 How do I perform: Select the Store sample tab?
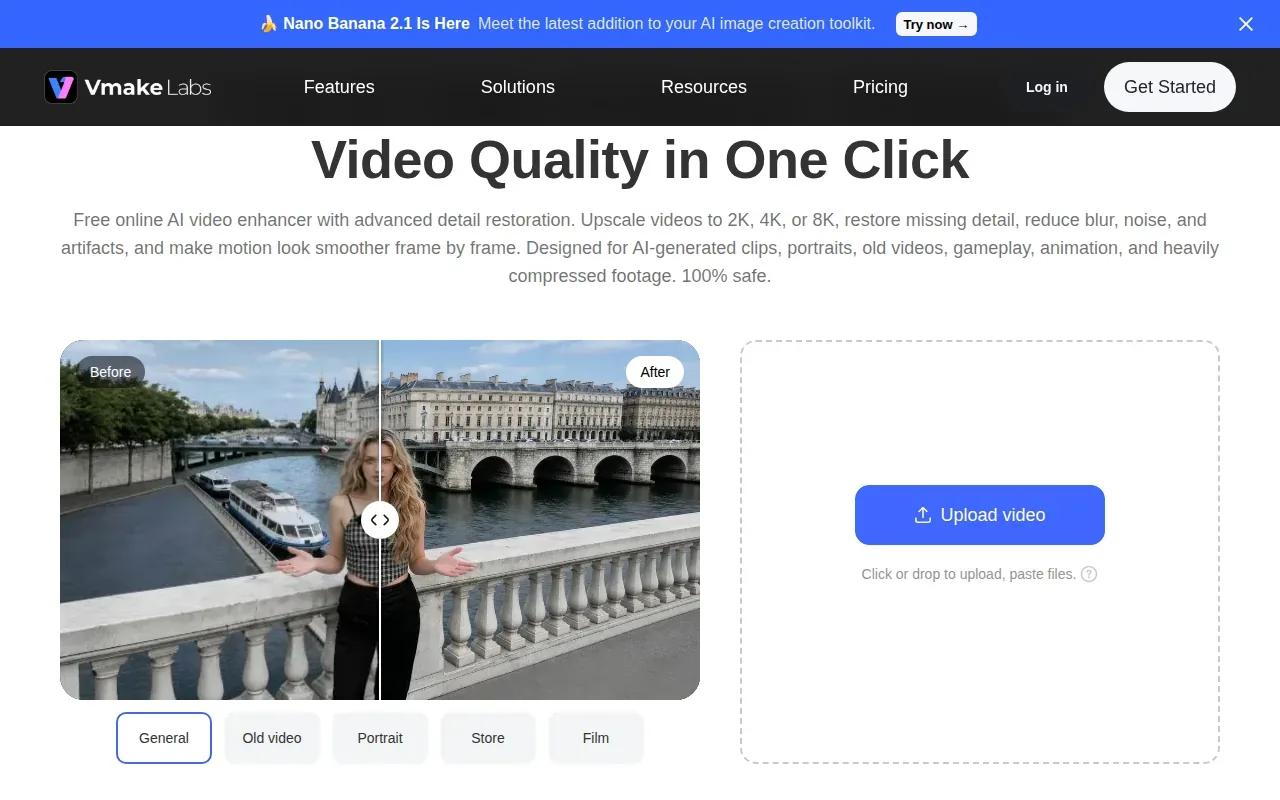[488, 738]
